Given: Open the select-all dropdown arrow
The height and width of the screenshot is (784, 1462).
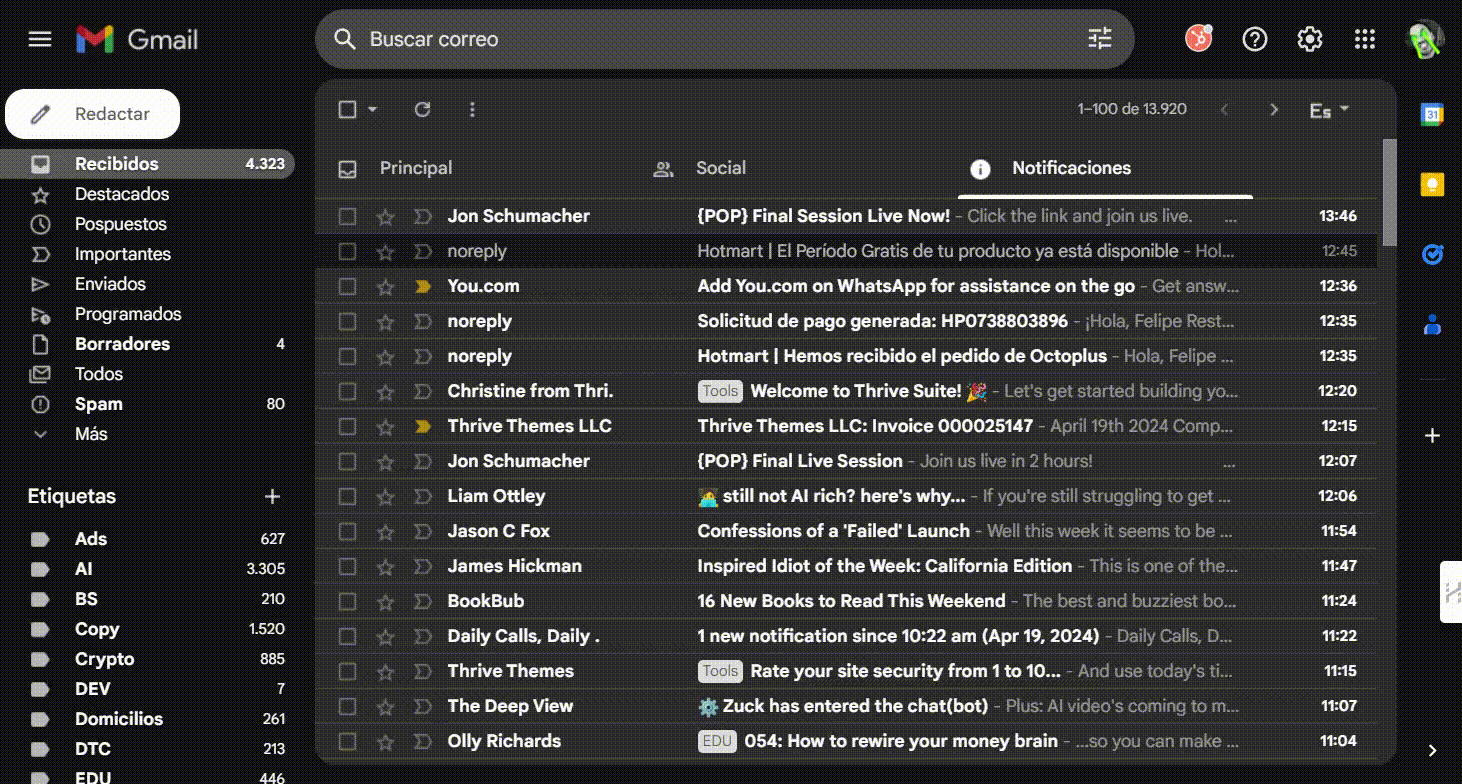Looking at the screenshot, I should [x=373, y=109].
